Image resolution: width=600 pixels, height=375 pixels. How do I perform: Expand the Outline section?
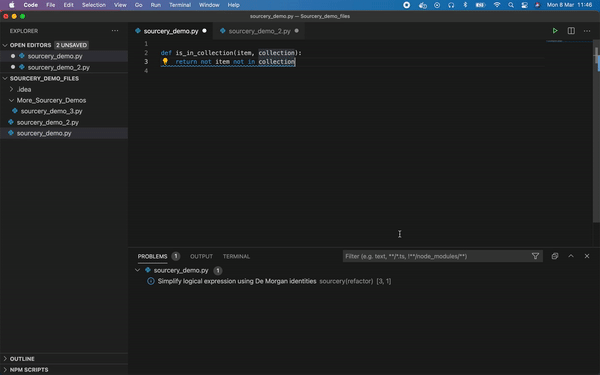[5, 359]
